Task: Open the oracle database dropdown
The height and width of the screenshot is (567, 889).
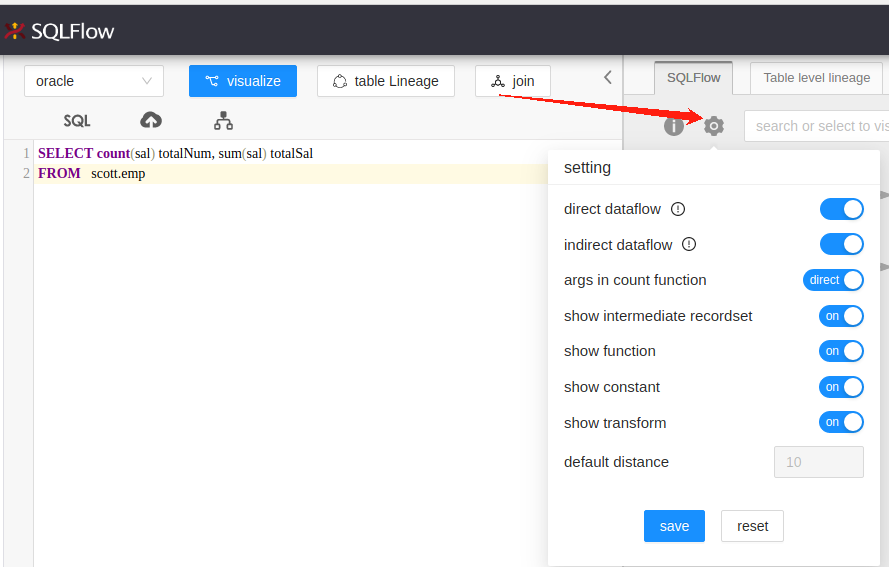Action: click(94, 81)
